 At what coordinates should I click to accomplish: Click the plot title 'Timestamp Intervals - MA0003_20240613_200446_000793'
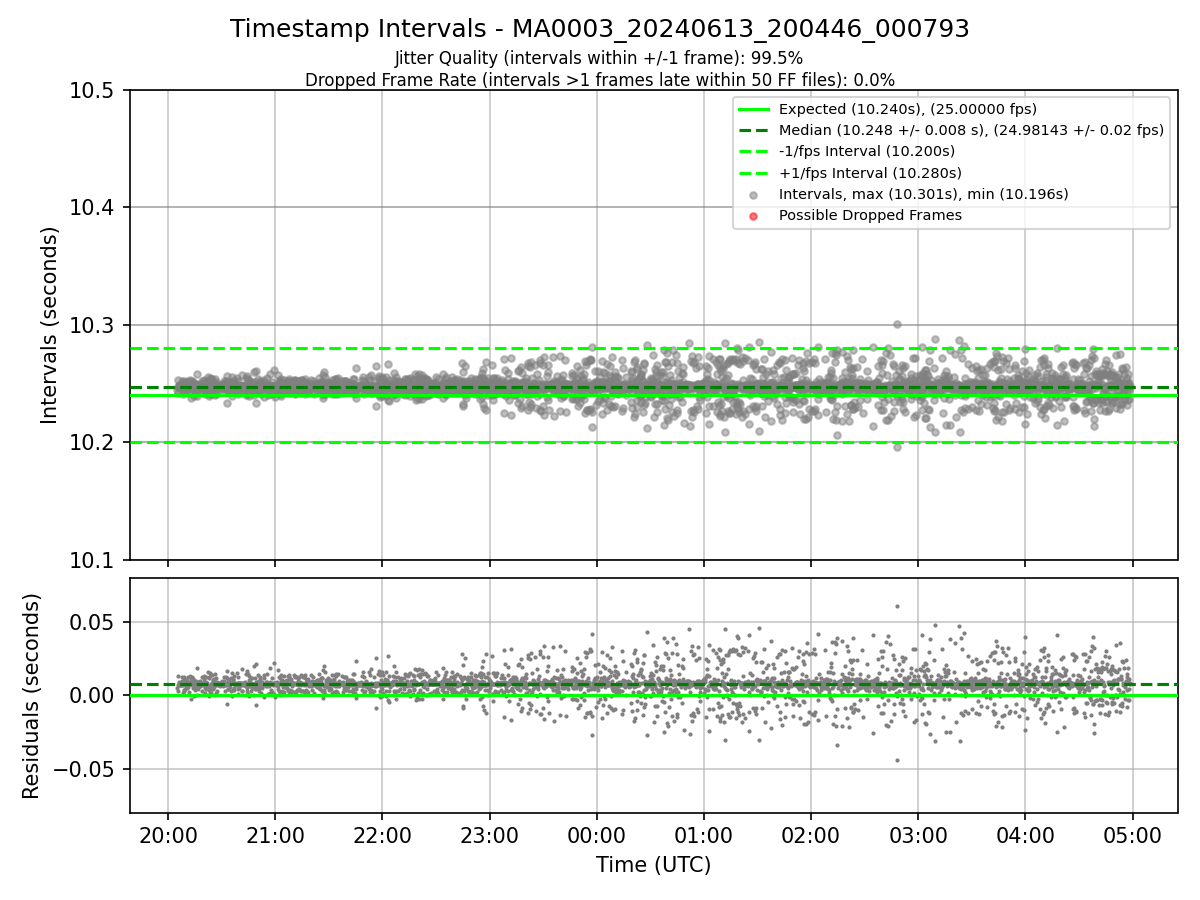pyautogui.click(x=600, y=29)
